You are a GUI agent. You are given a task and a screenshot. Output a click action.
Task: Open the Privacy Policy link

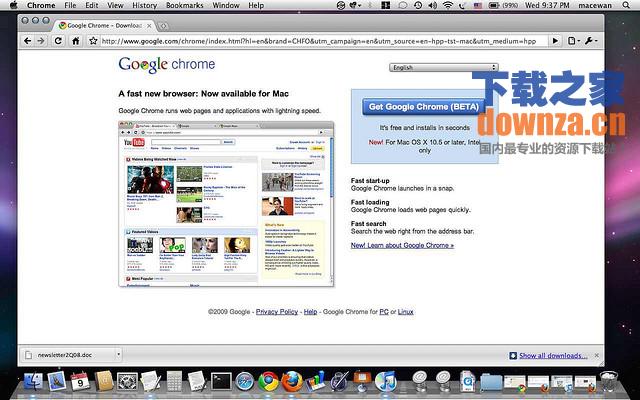pos(276,312)
